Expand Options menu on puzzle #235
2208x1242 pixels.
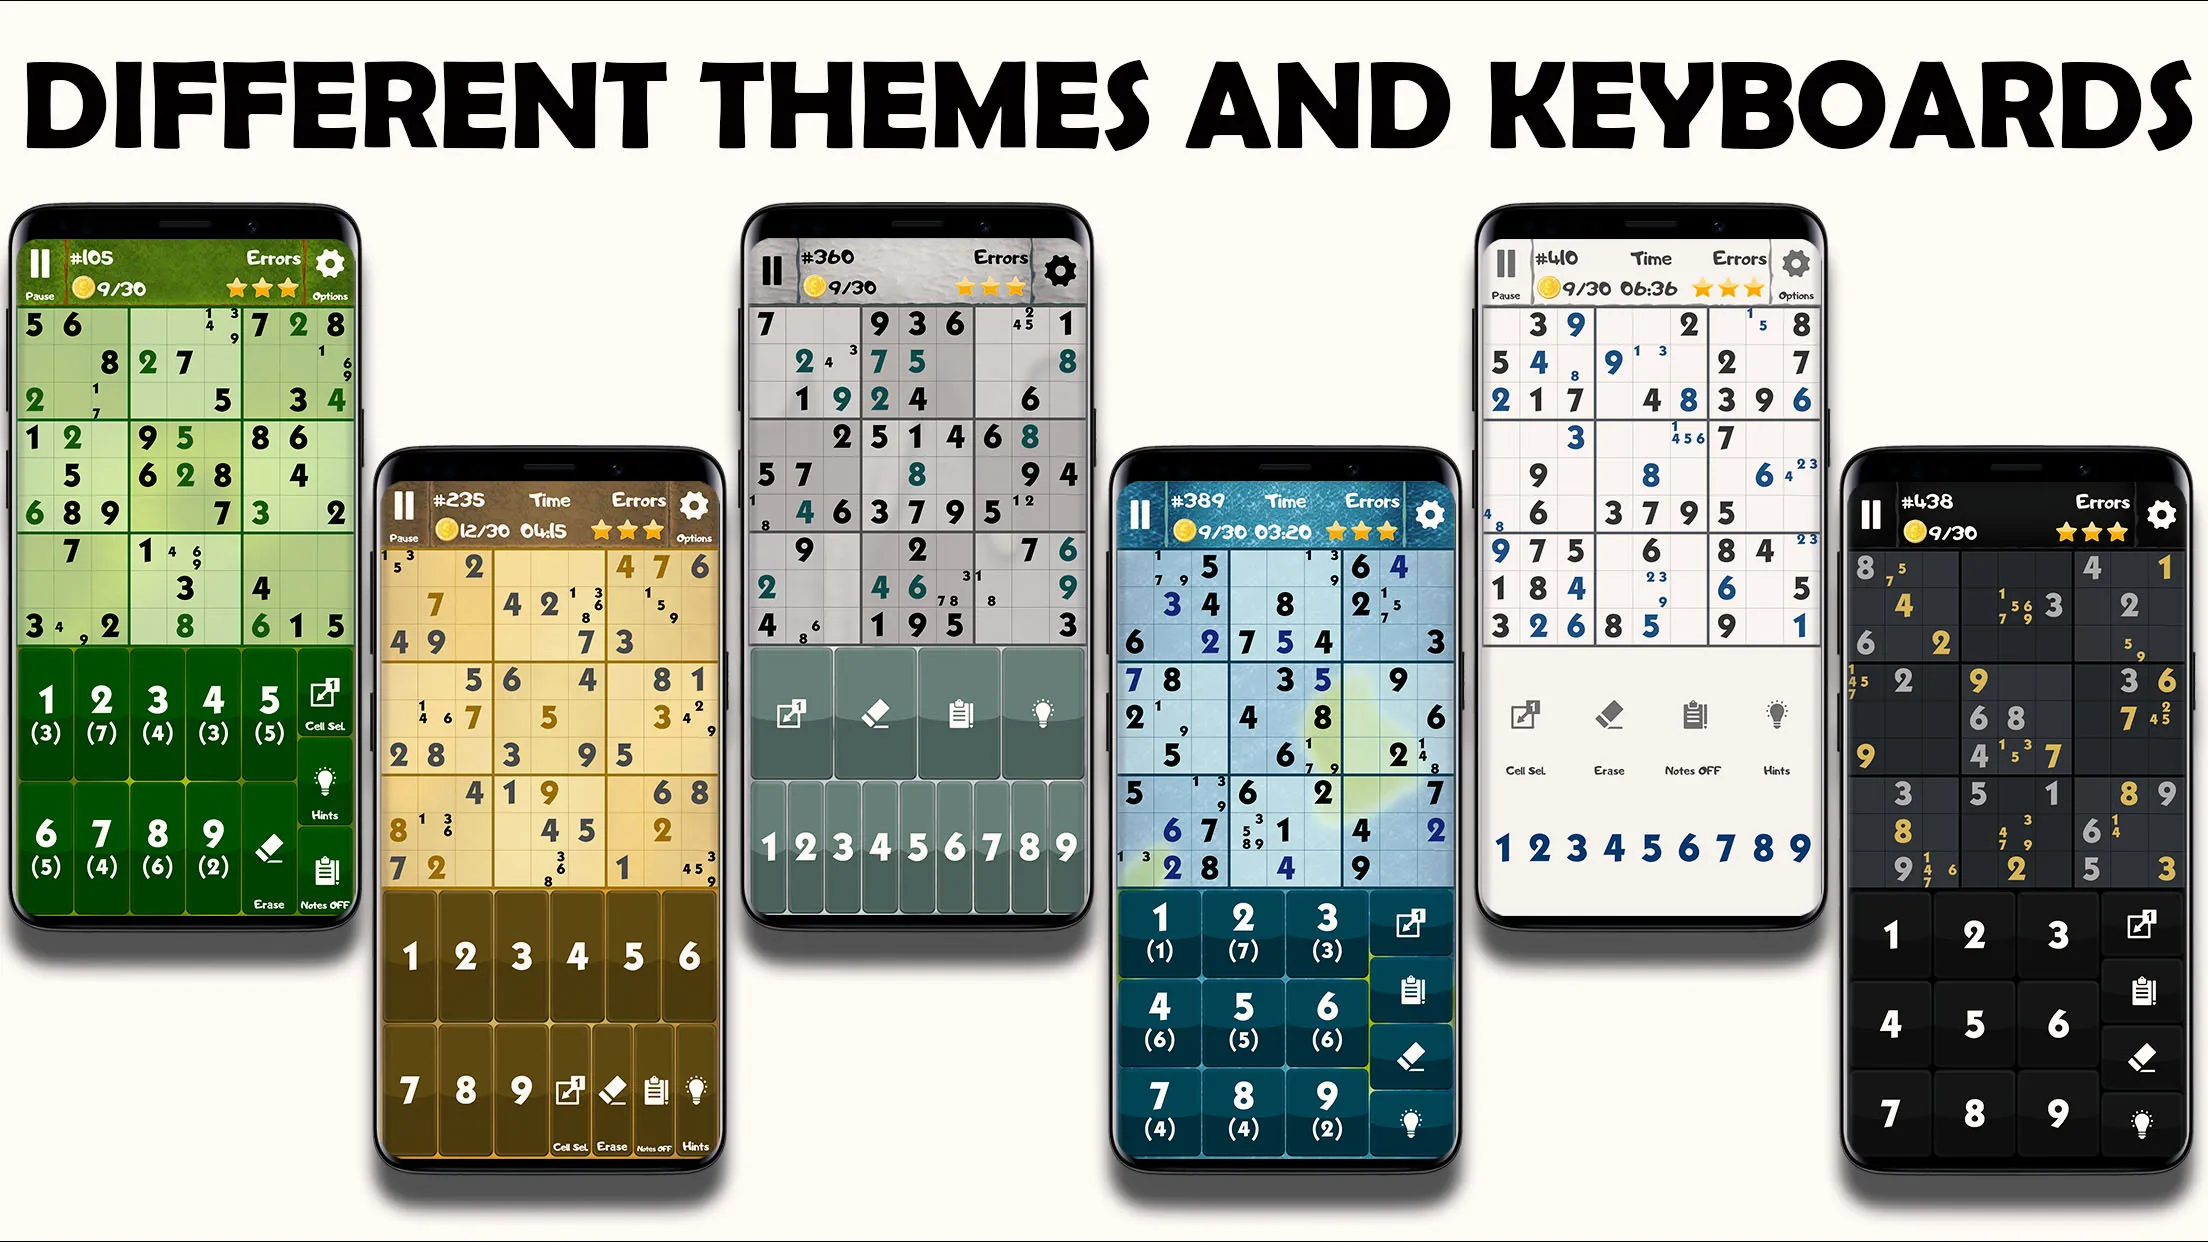point(695,503)
